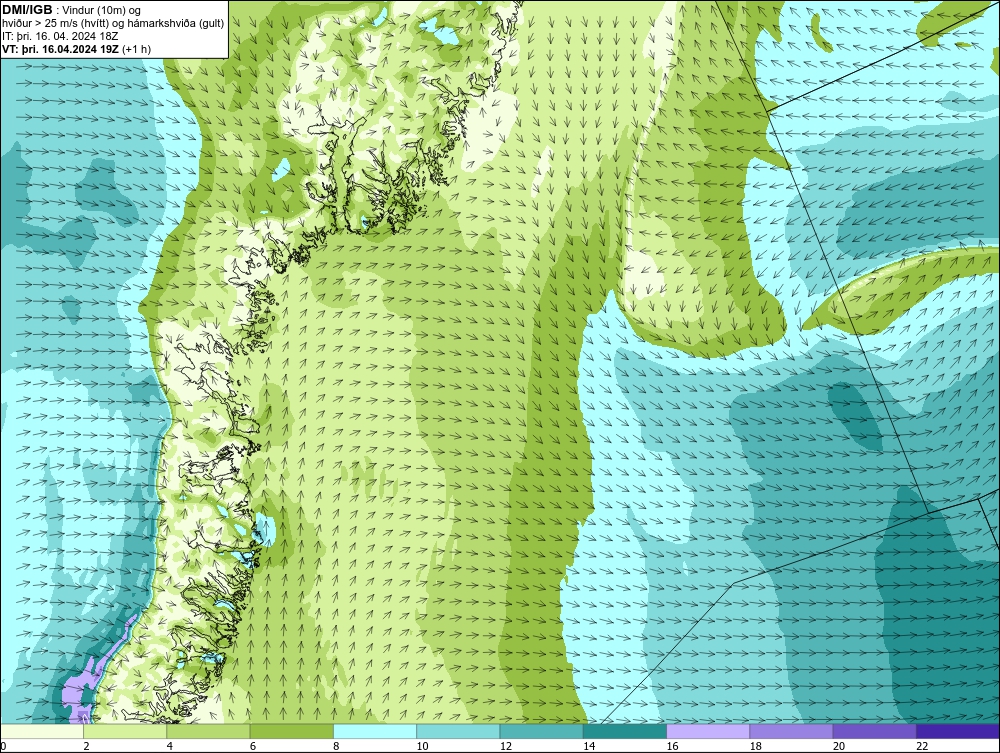The image size is (1000, 753).
Task: Click the 10–12 m/s legend swatch
Action: click(x=458, y=731)
